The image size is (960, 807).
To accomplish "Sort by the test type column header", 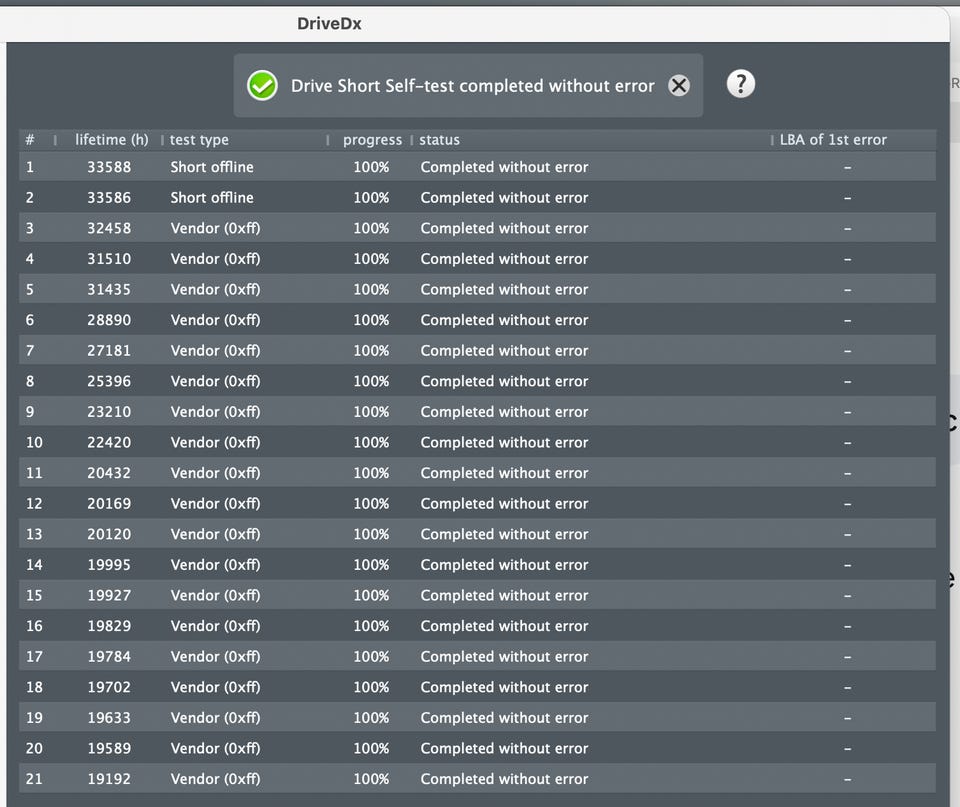I will pyautogui.click(x=199, y=140).
